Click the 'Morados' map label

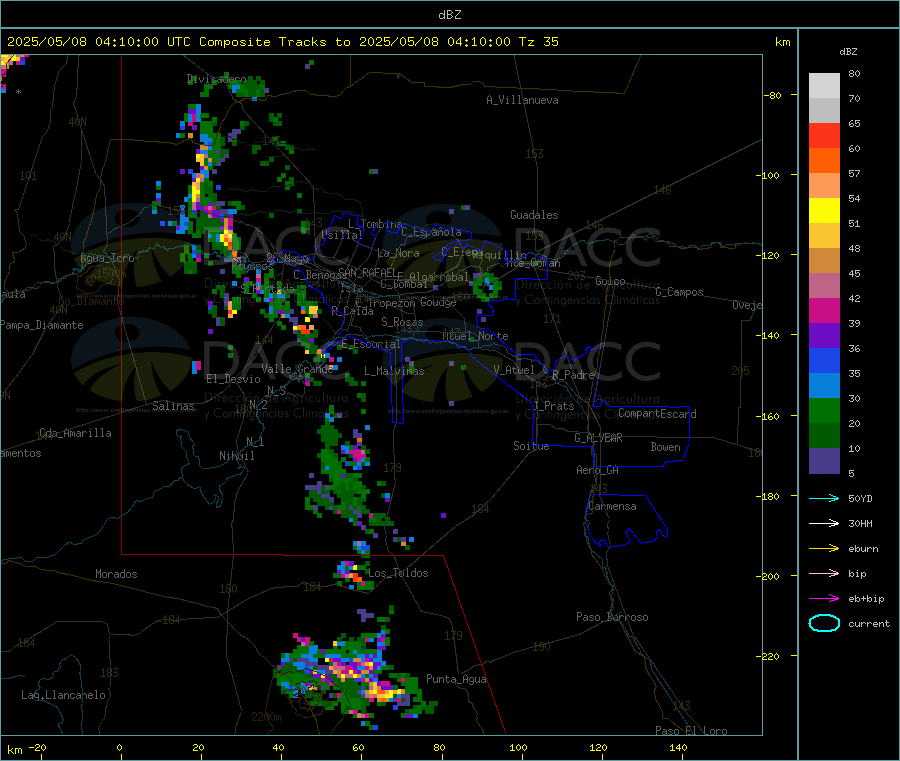click(117, 574)
